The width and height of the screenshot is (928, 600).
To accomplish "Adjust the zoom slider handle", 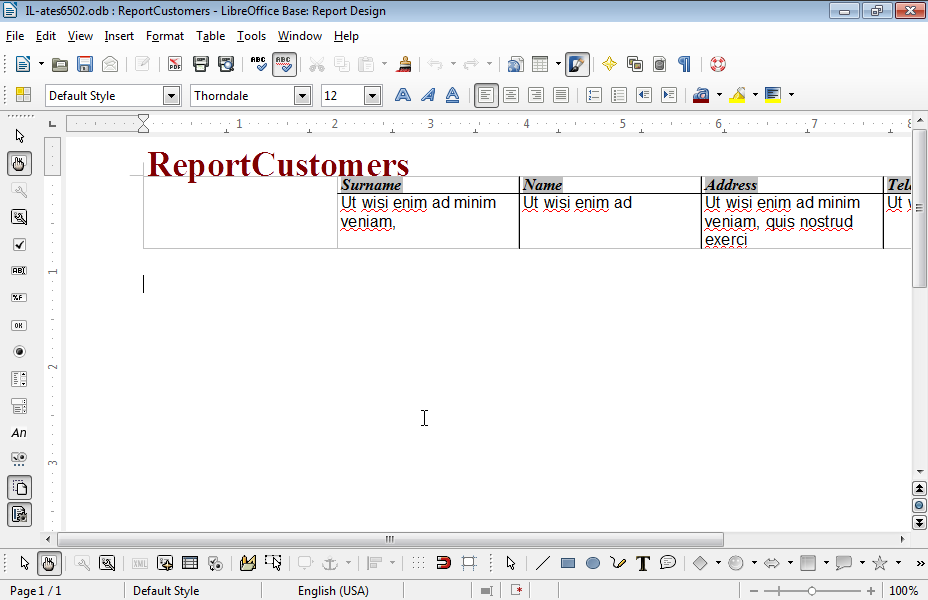I will pos(812,591).
